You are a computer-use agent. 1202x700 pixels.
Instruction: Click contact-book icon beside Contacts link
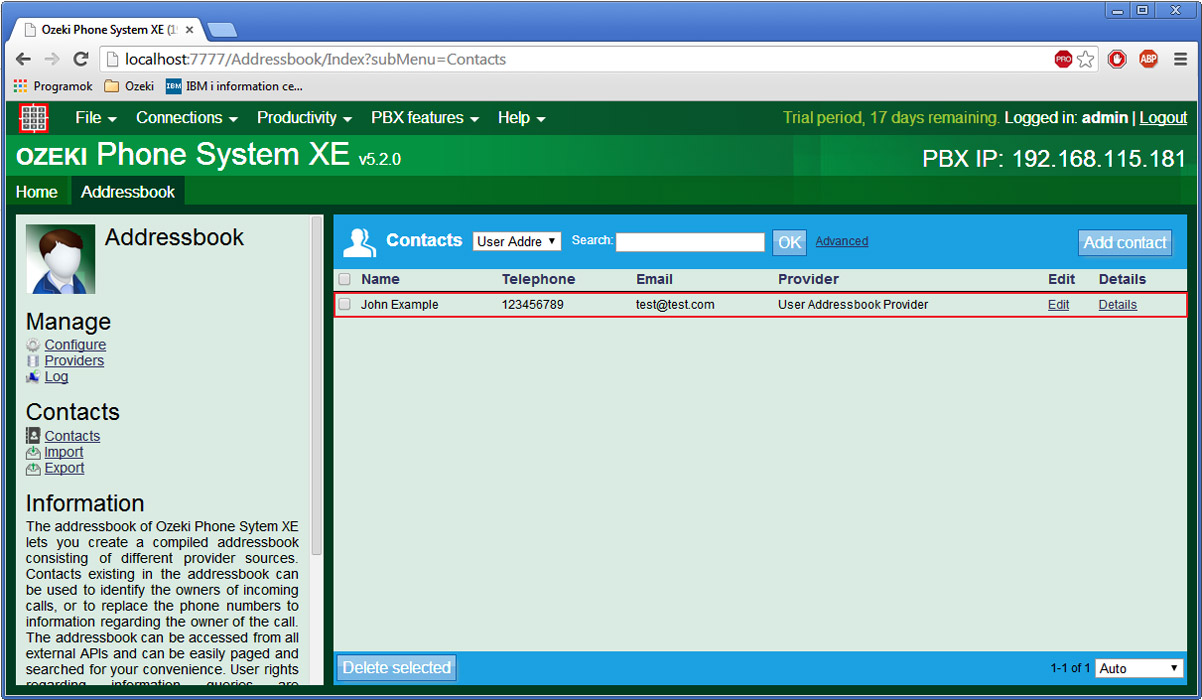[34, 436]
